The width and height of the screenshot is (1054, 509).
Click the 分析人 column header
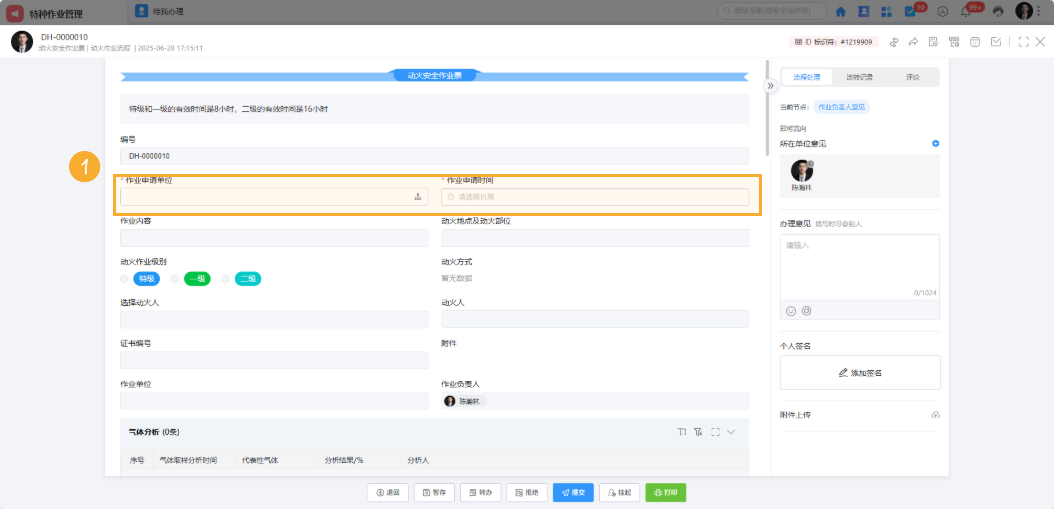click(418, 461)
